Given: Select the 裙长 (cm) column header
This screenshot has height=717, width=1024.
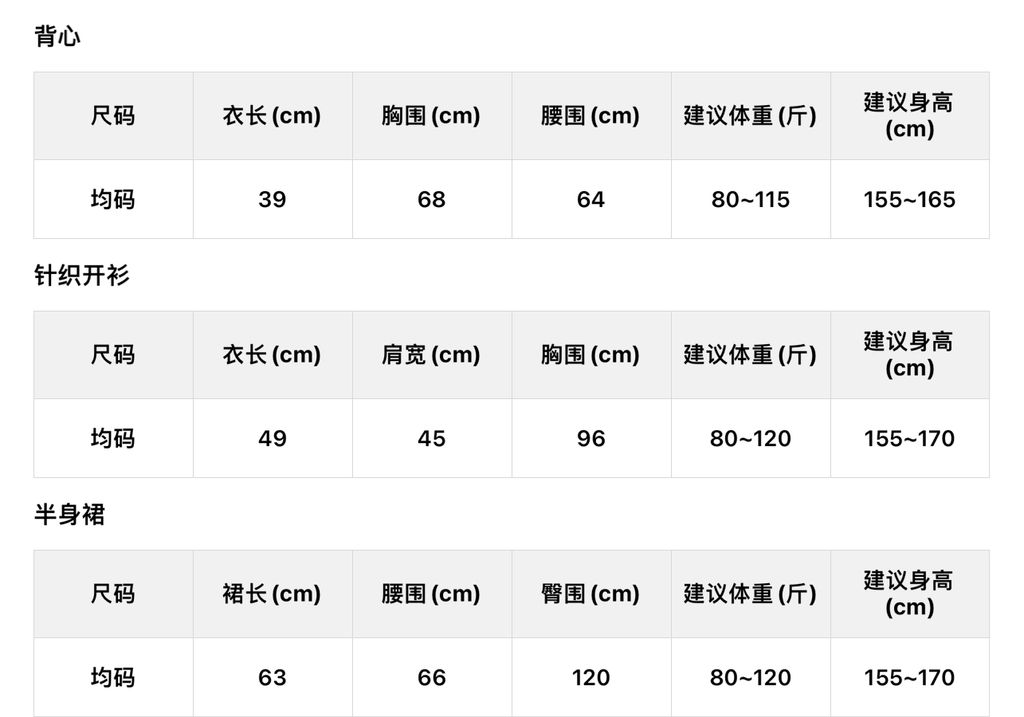Looking at the screenshot, I should 272,594.
